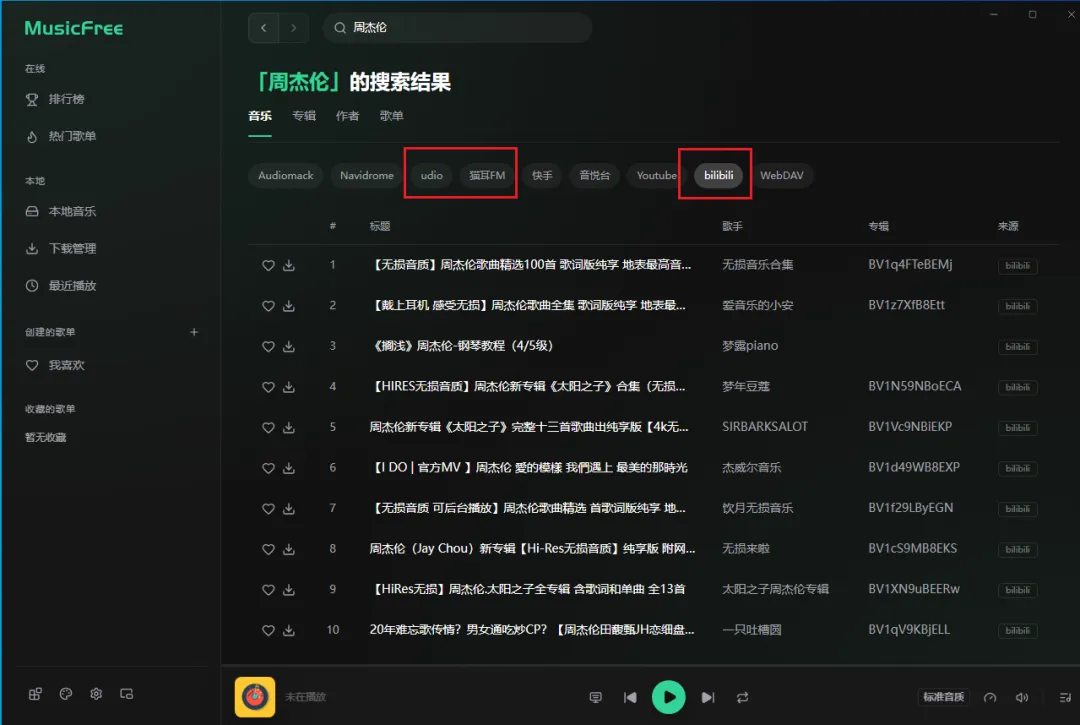1080x725 pixels.
Task: Open the lyrics display icon
Action: [x=596, y=697]
